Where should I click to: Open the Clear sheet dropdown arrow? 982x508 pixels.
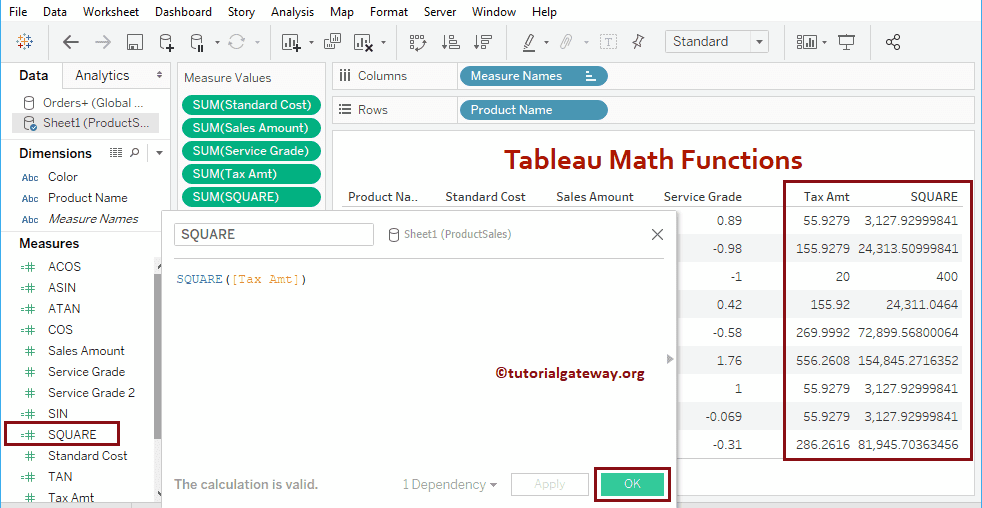click(383, 43)
